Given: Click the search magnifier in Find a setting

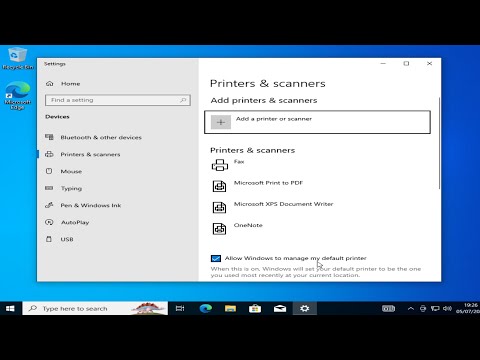Looking at the screenshot, I should tap(183, 100).
